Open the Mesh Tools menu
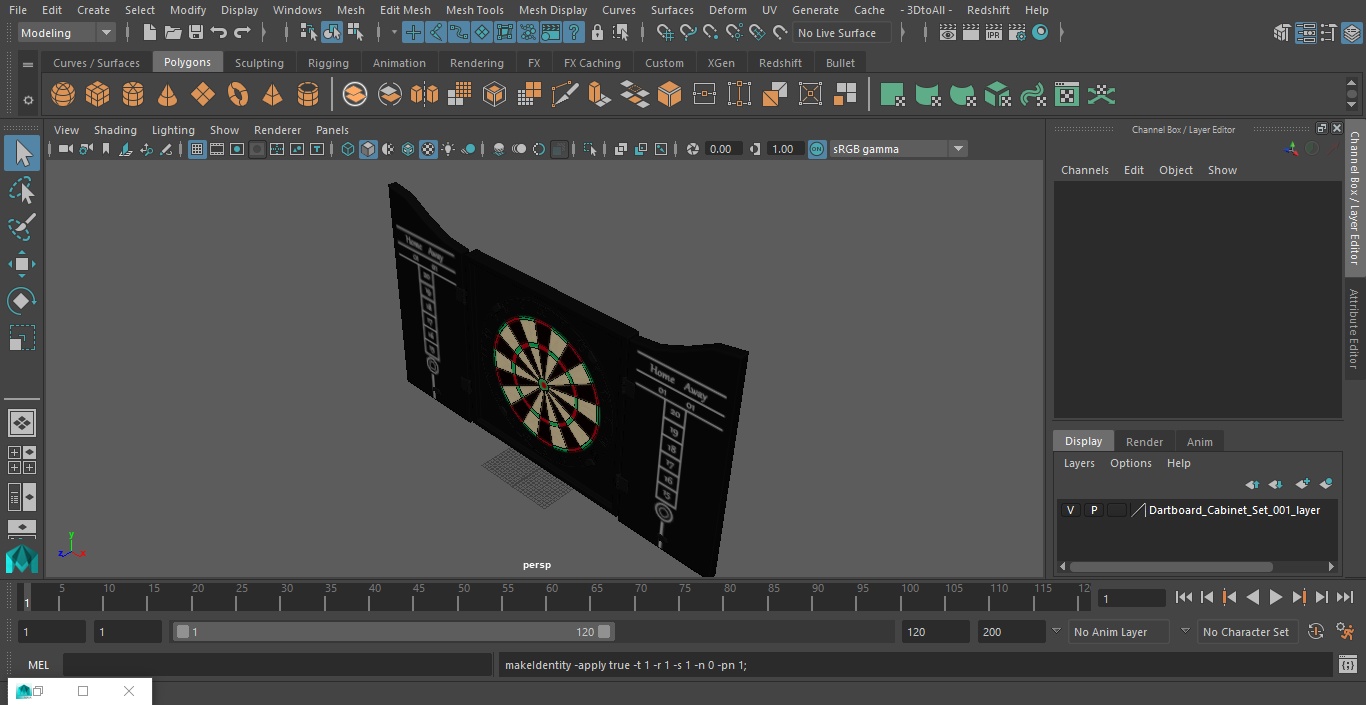 tap(474, 10)
